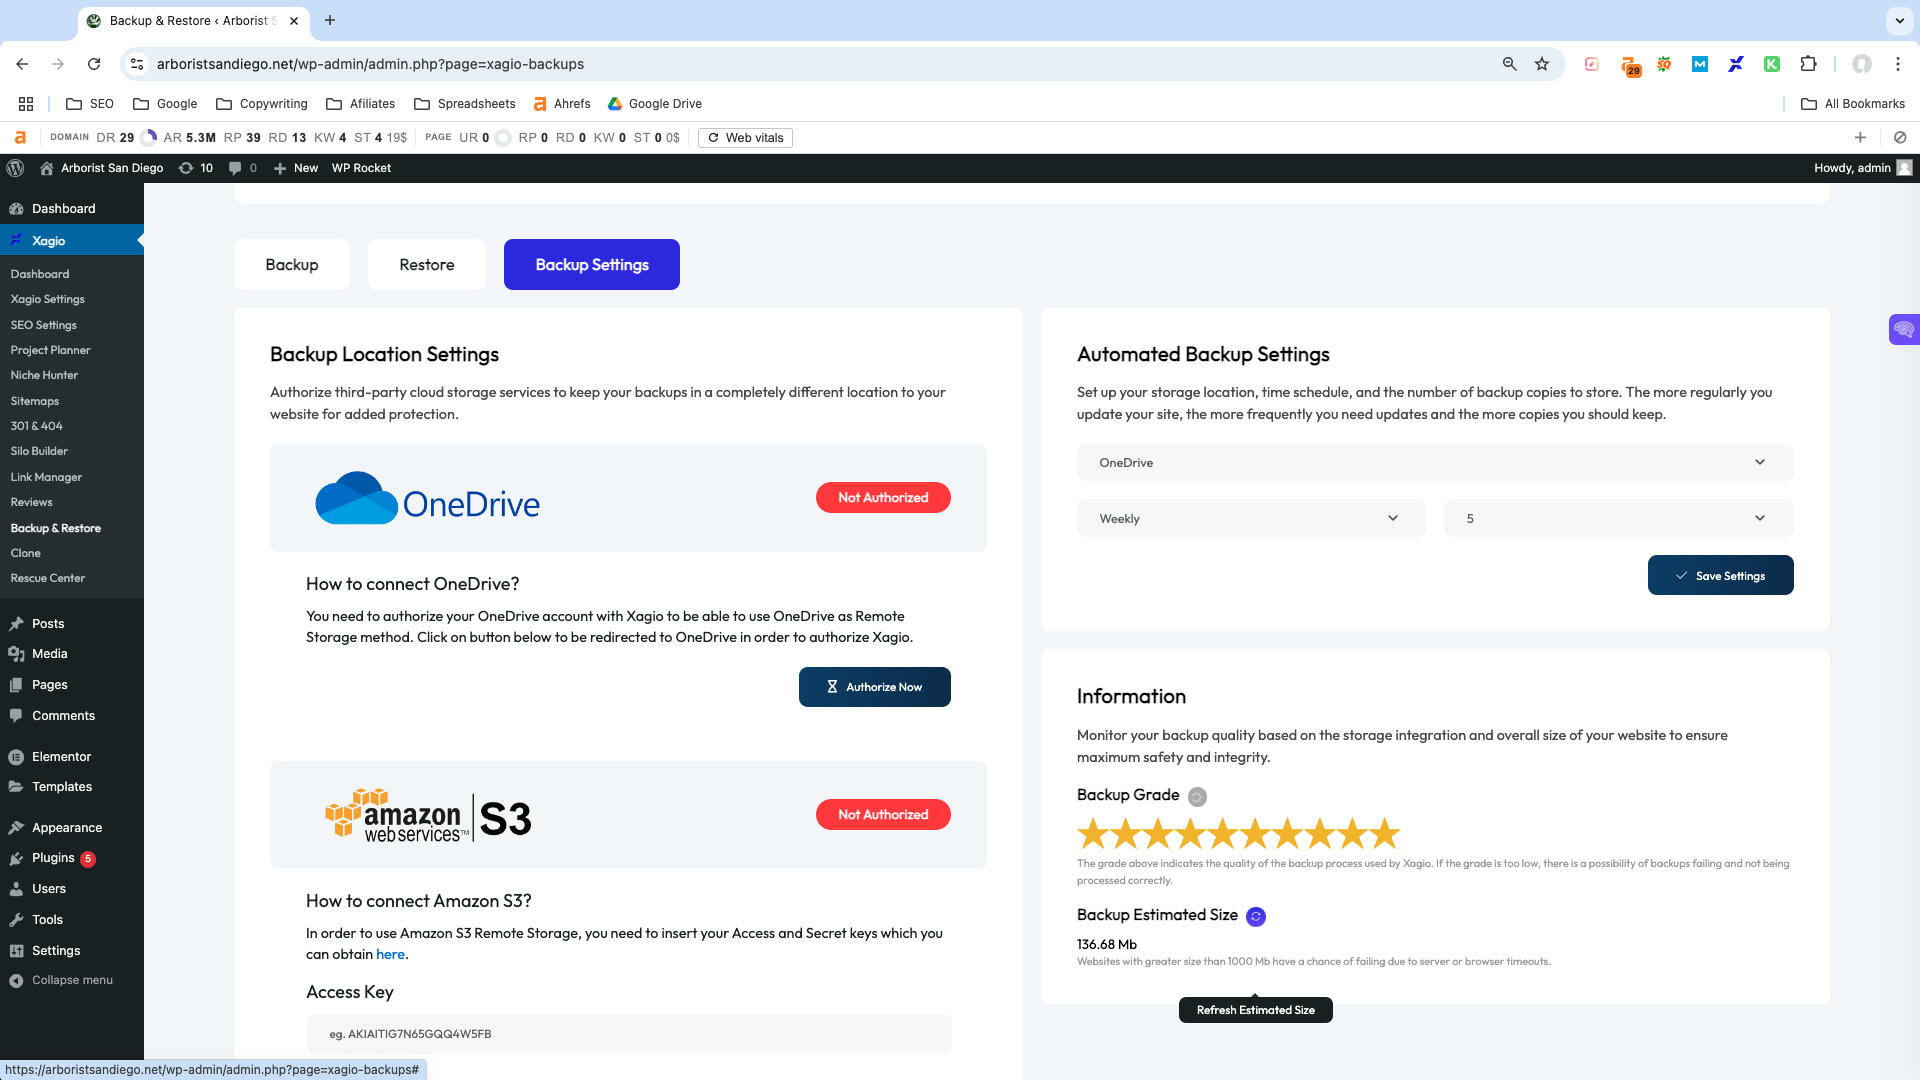Viewport: 1920px width, 1080px height.
Task: Click the backup grade star rating
Action: click(1238, 833)
